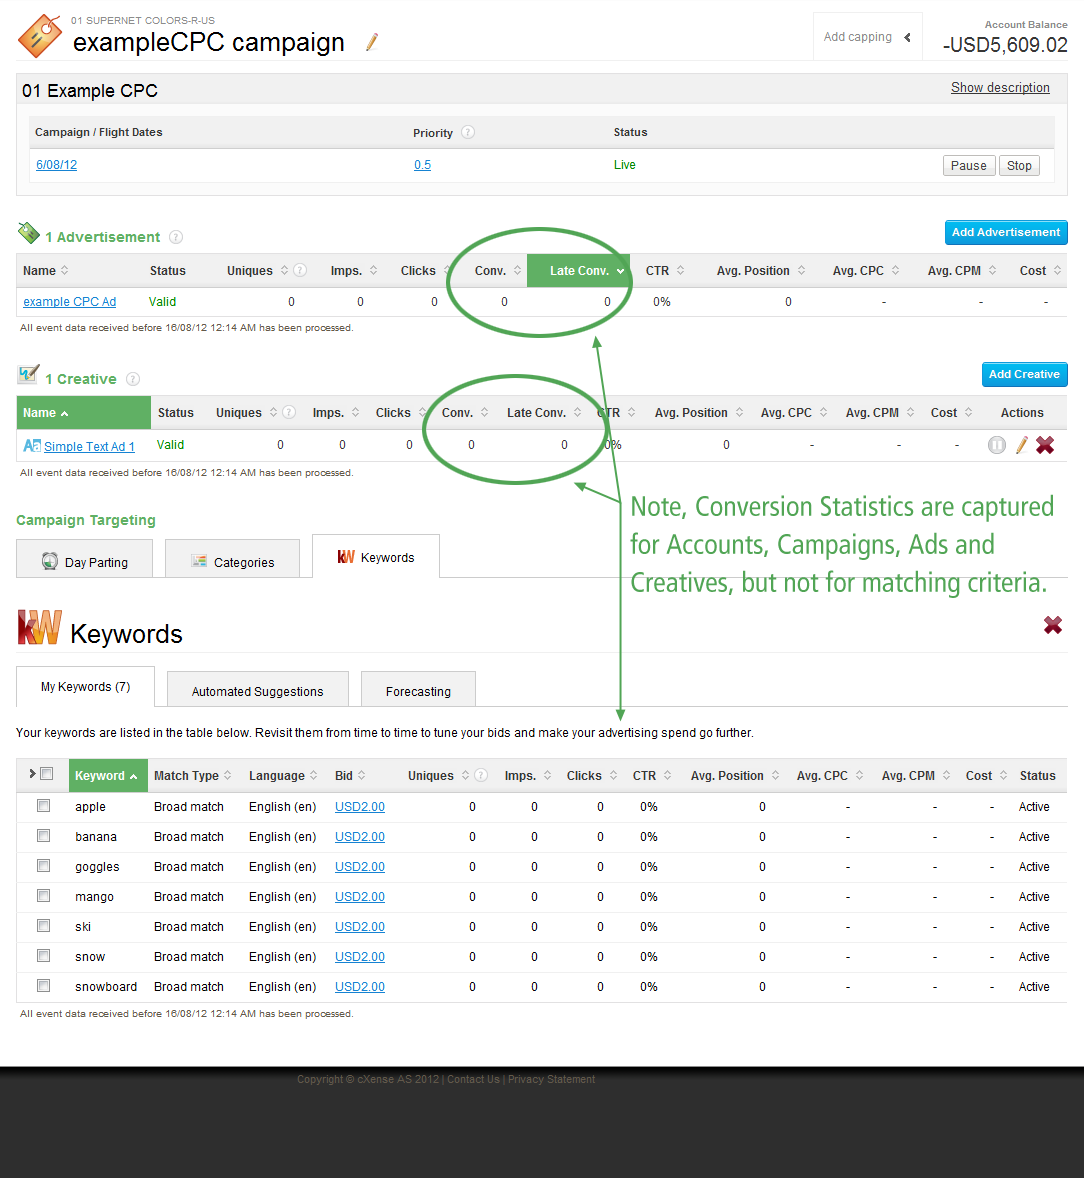This screenshot has height=1178, width=1084.
Task: Edit apple keyword bid USD2.00
Action: [360, 807]
